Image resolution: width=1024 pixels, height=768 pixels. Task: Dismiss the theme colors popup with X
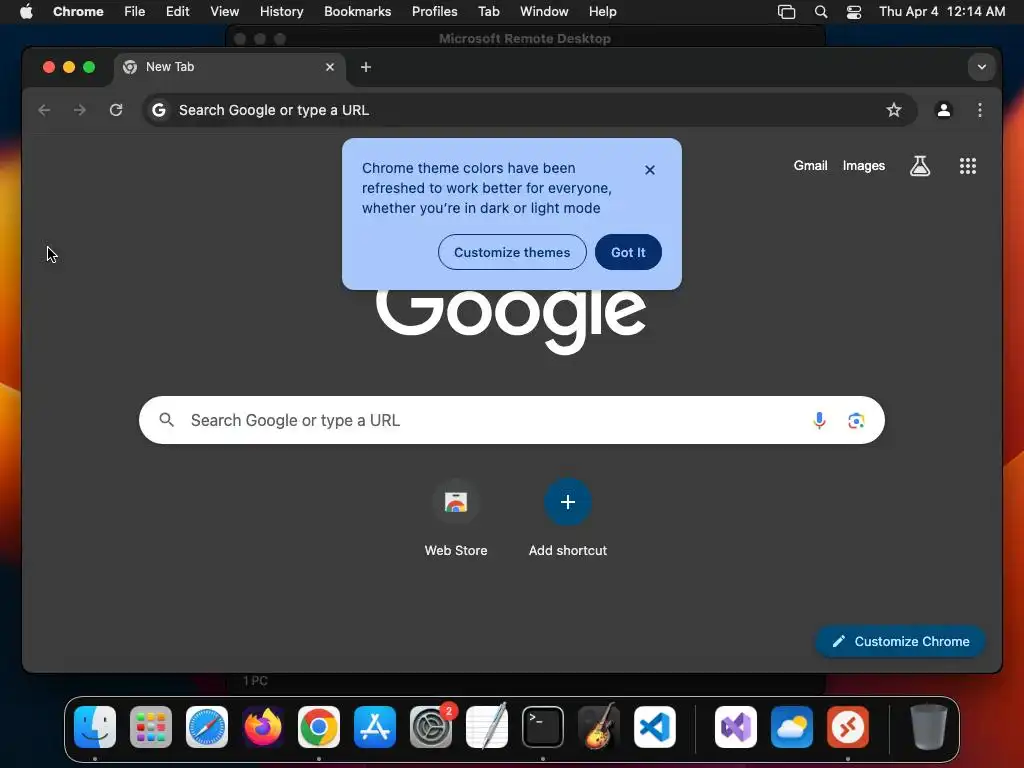(649, 170)
